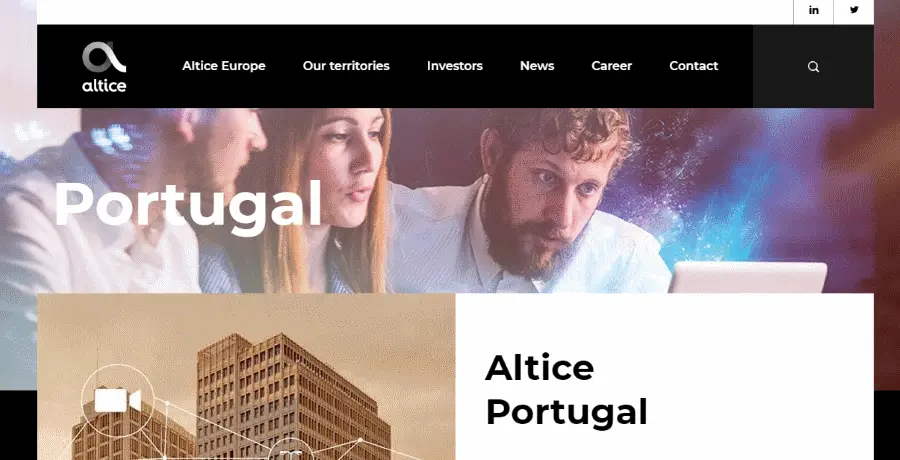Select the Career navigation link
The image size is (900, 460).
[x=612, y=66]
